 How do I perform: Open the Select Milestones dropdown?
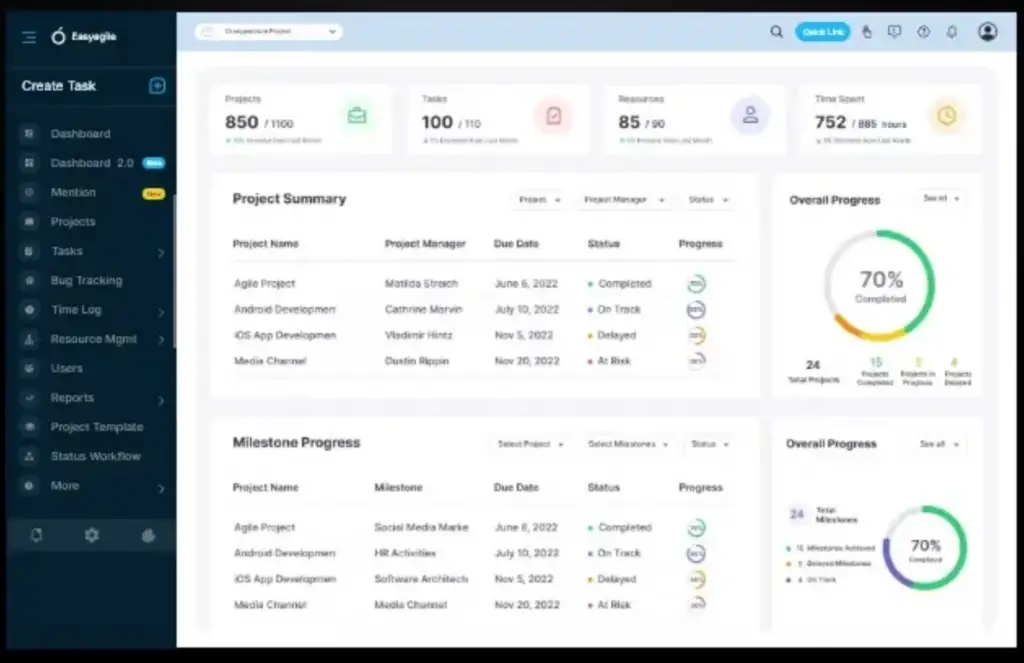[628, 444]
